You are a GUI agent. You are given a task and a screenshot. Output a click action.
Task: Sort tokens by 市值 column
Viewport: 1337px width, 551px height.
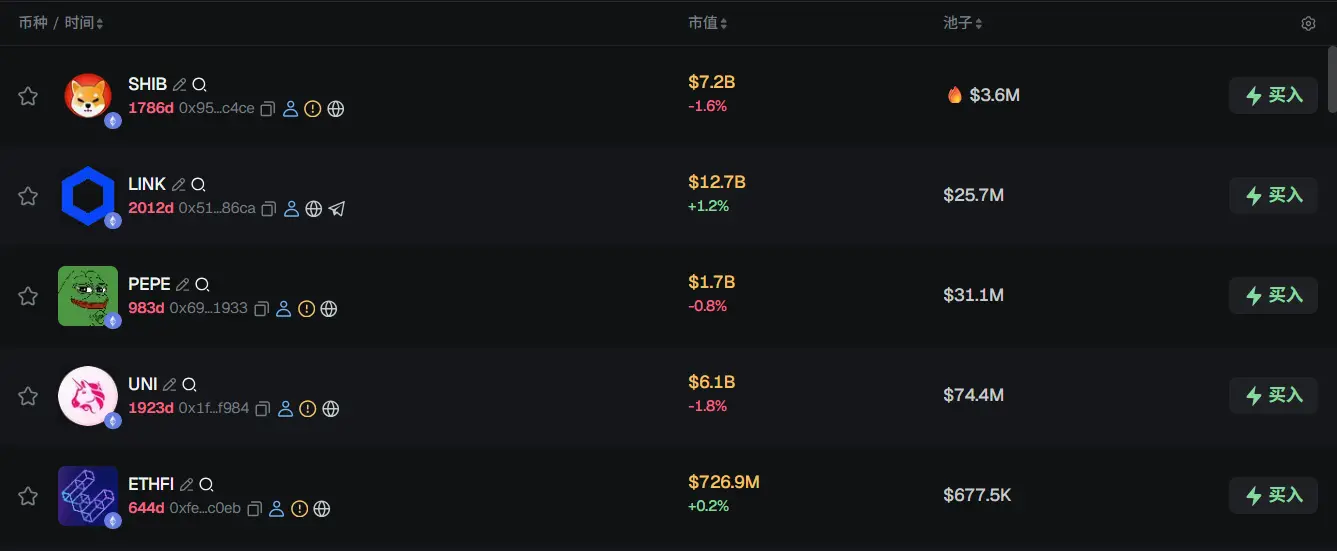708,23
